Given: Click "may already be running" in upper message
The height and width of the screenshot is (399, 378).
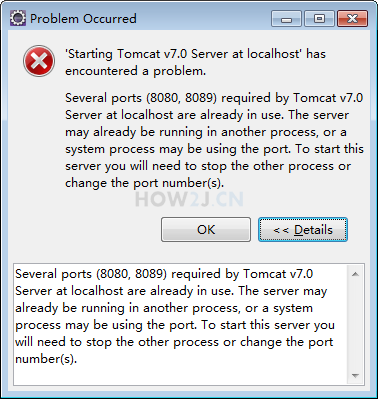Looking at the screenshot, I should pos(134,132).
